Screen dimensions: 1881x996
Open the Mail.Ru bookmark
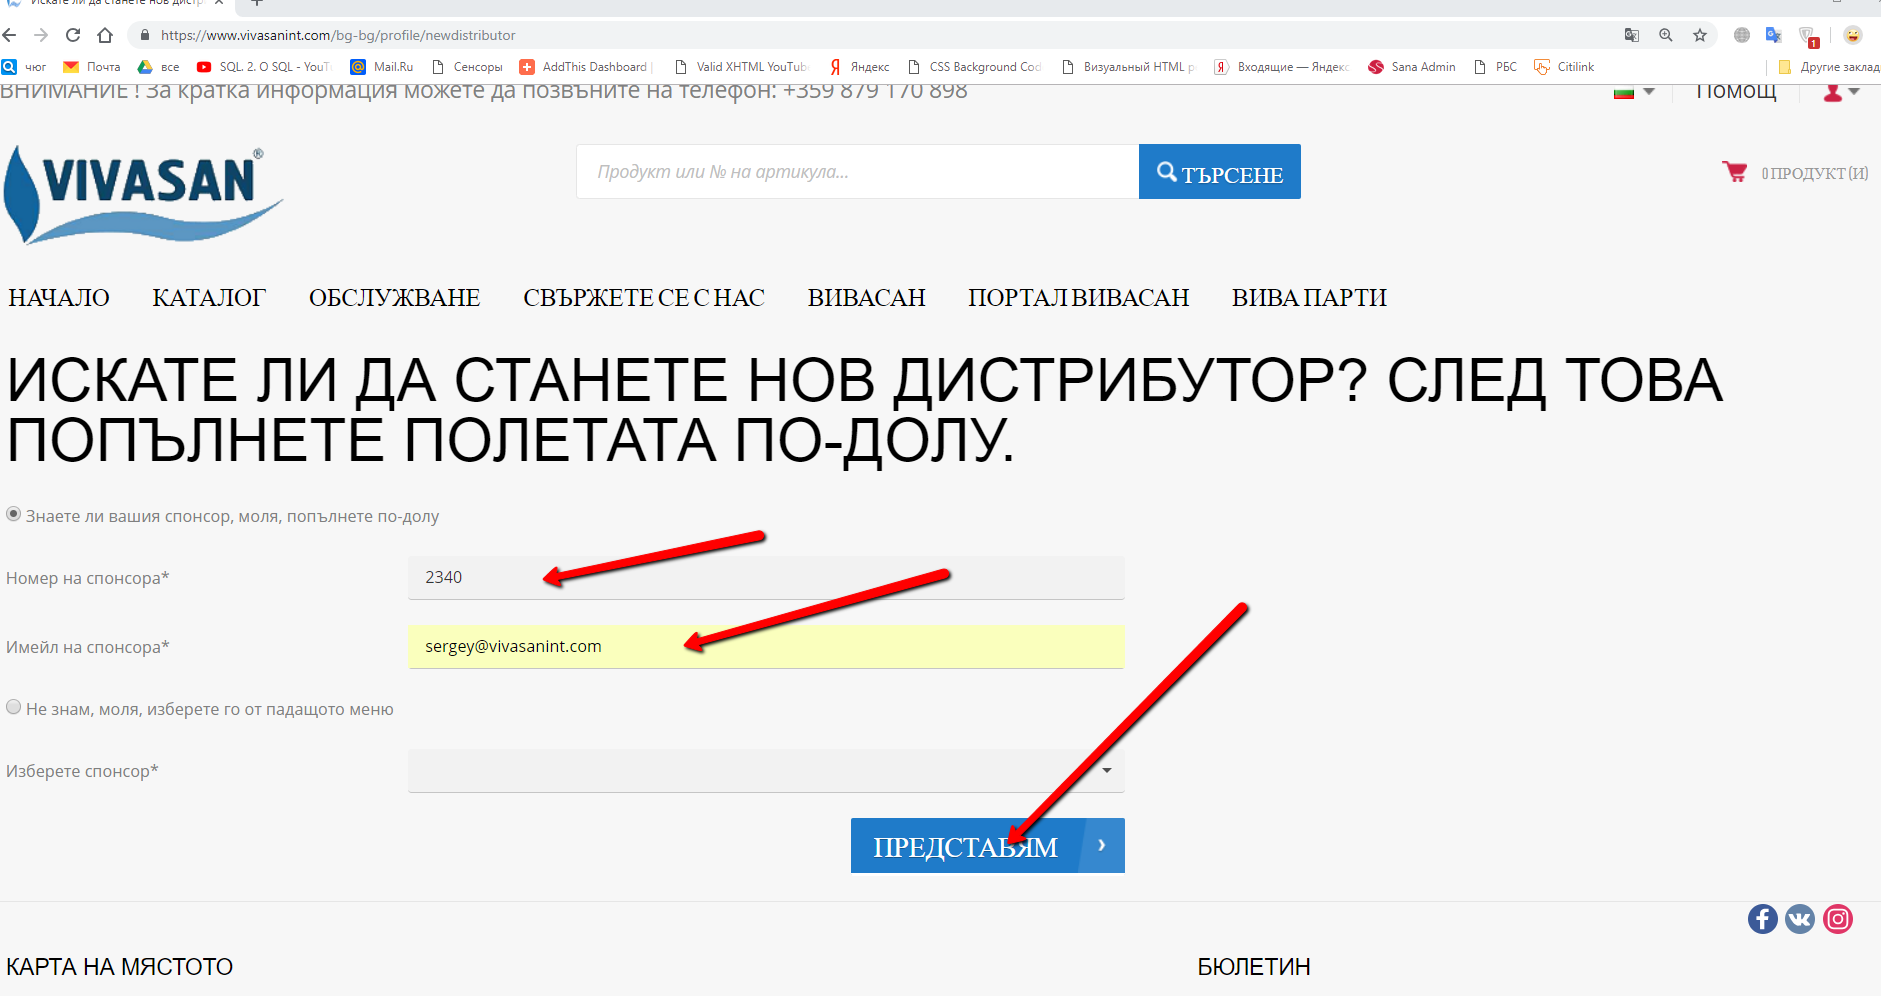point(382,67)
